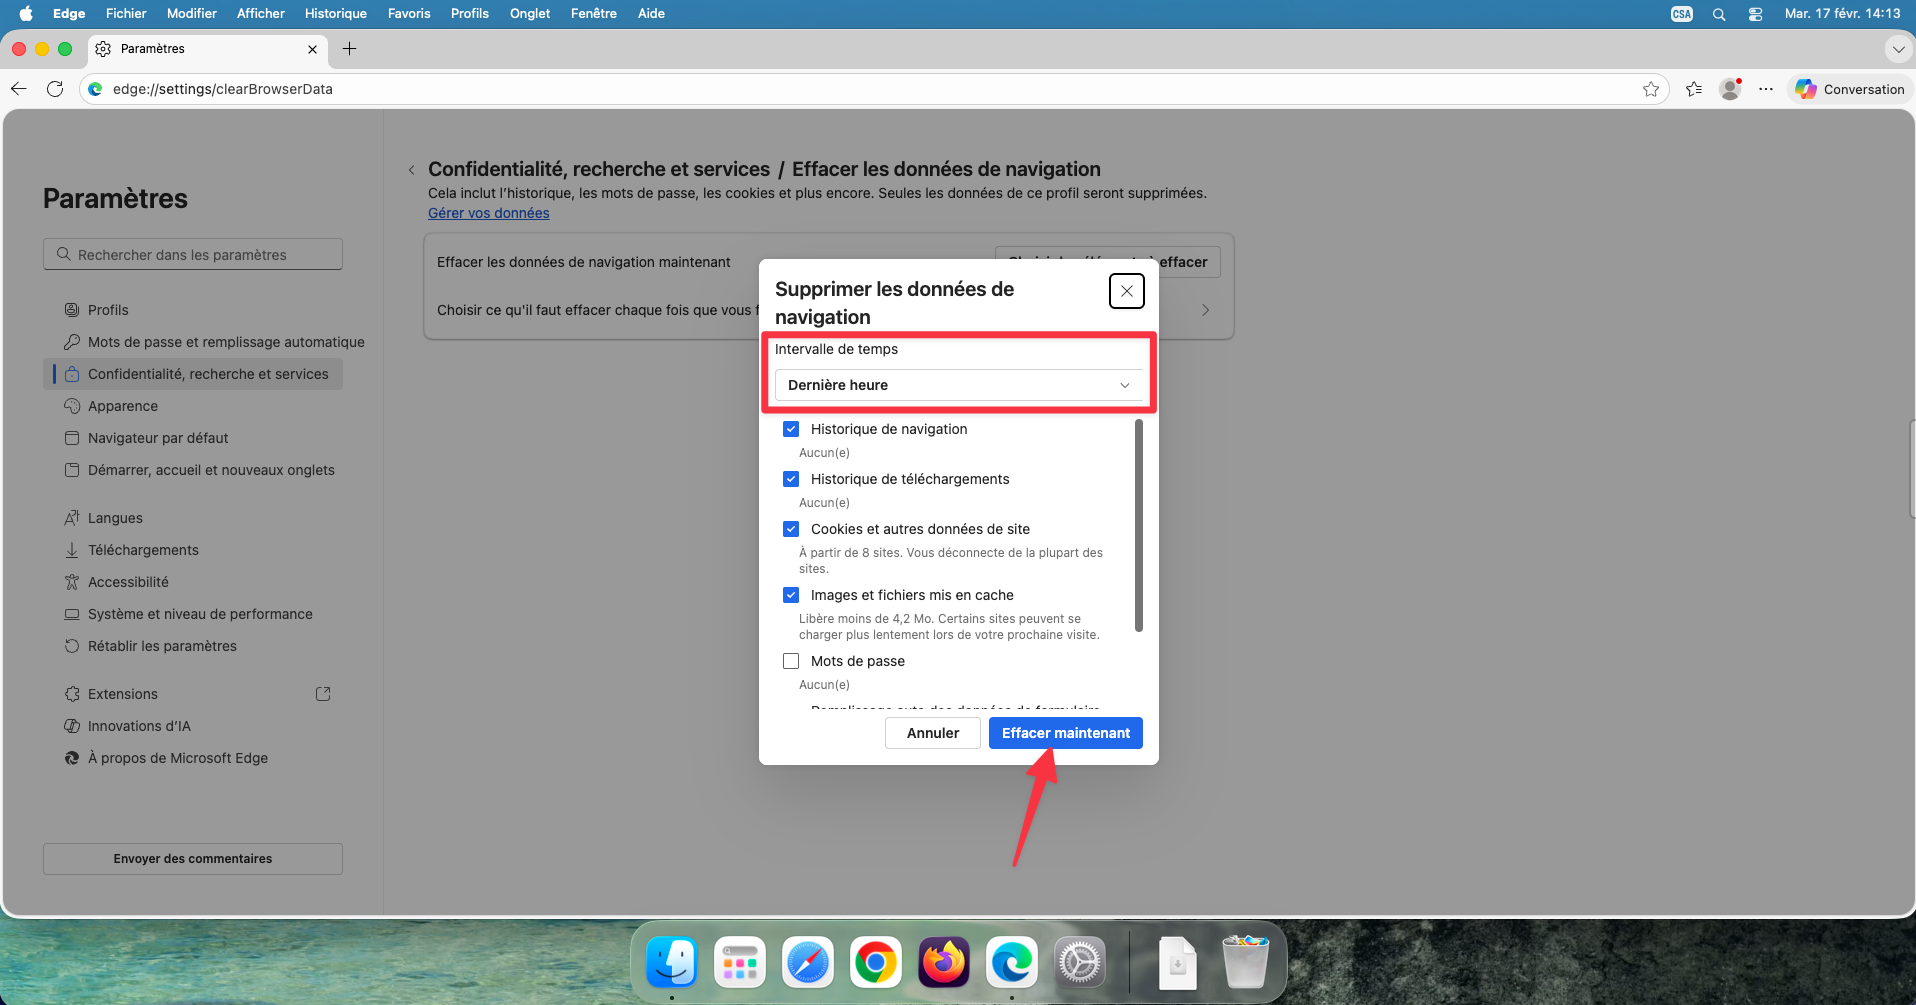Click Envoyer des commentaires button

click(x=193, y=859)
